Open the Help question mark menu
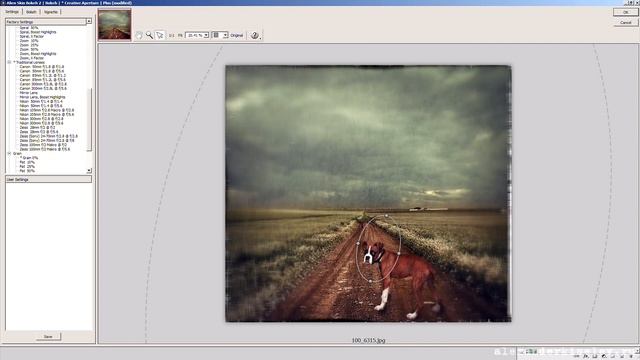The width and height of the screenshot is (640, 360). (x=255, y=36)
